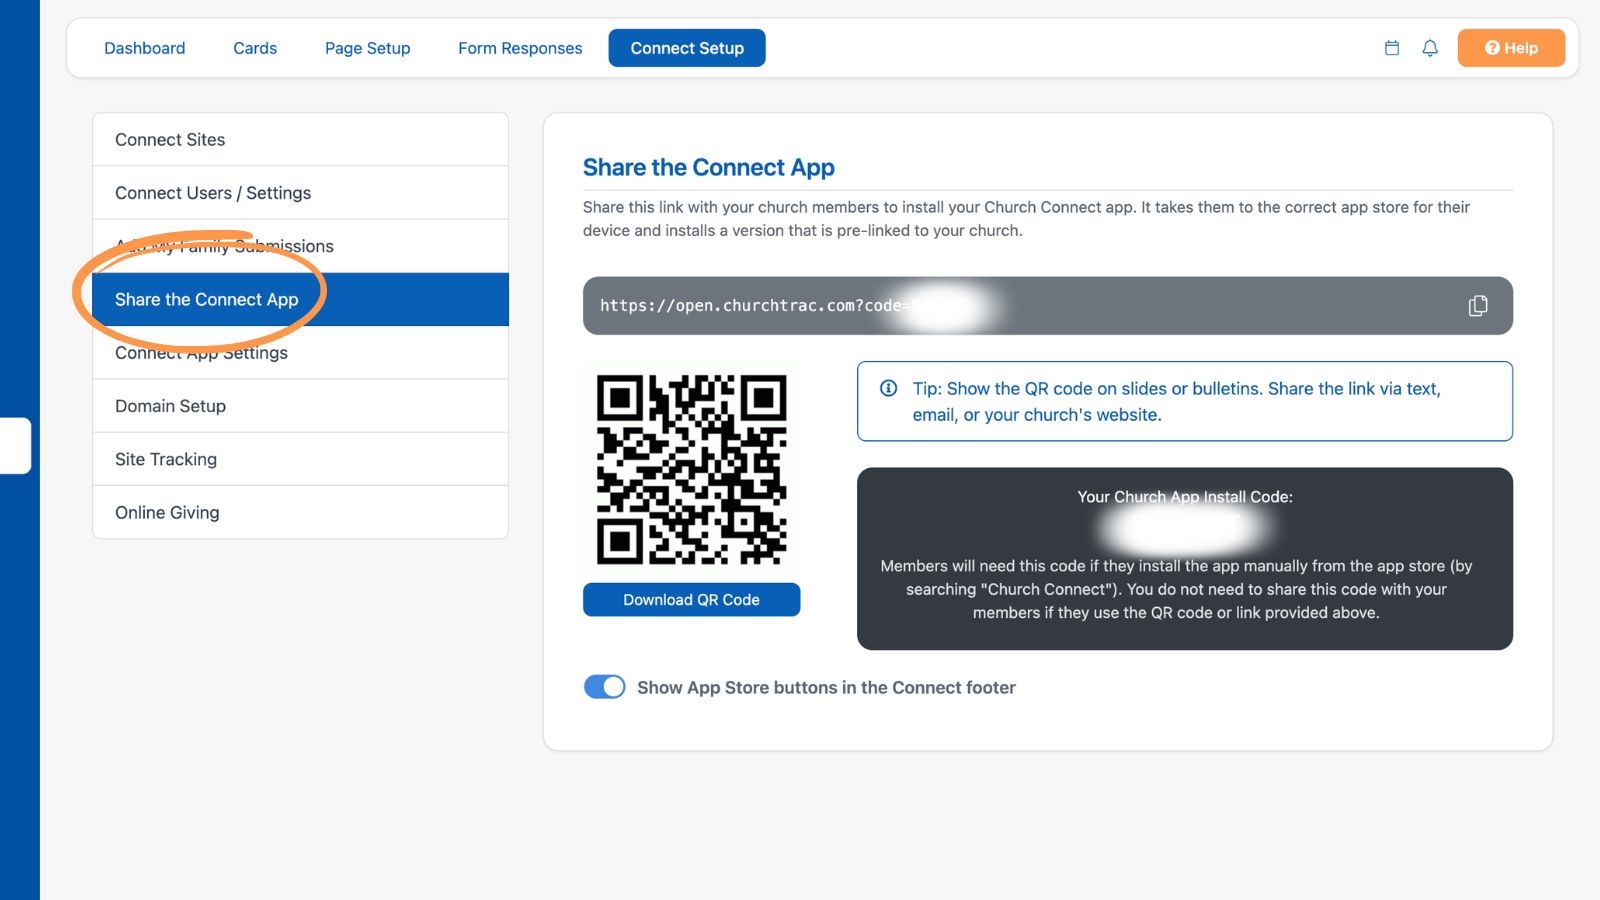Open the calendar icon in top bar
The height and width of the screenshot is (900, 1600).
pos(1391,48)
